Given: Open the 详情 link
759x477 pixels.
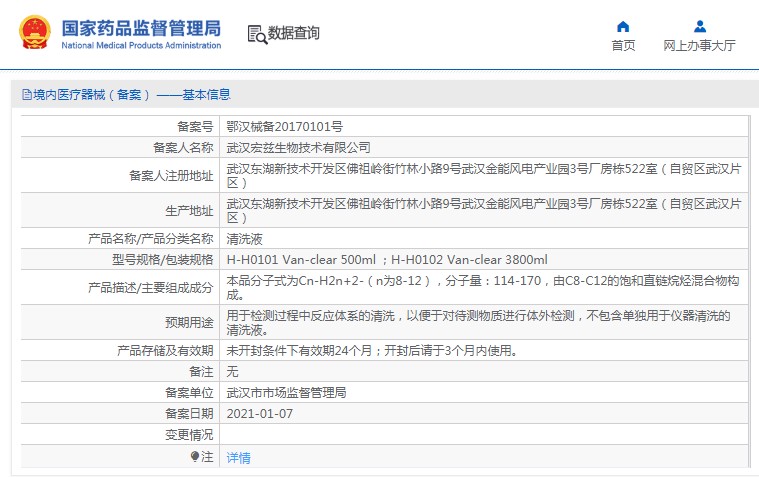Looking at the screenshot, I should (x=239, y=458).
